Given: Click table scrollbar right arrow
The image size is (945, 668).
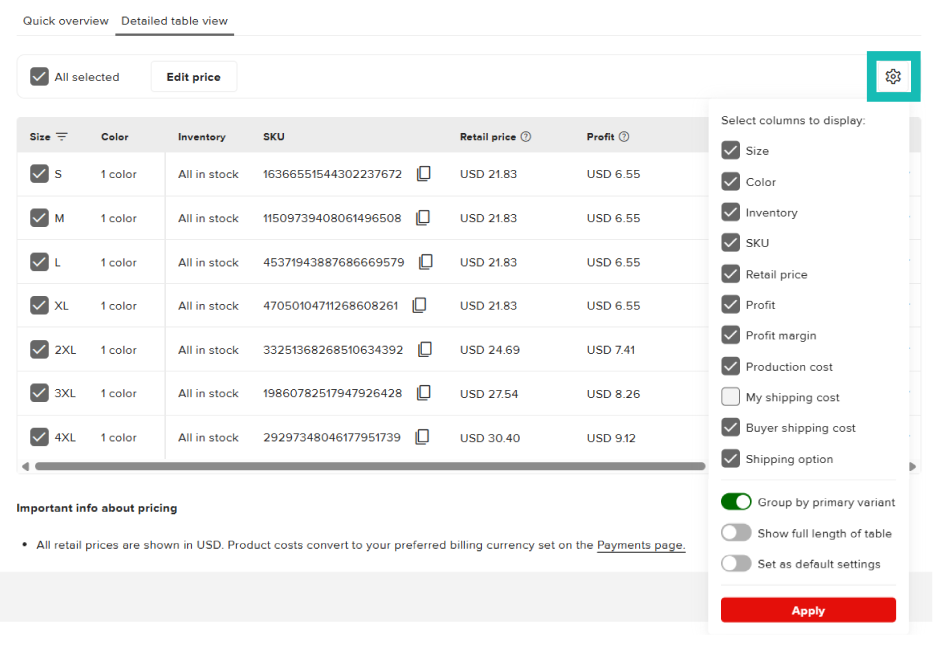Looking at the screenshot, I should (x=912, y=466).
